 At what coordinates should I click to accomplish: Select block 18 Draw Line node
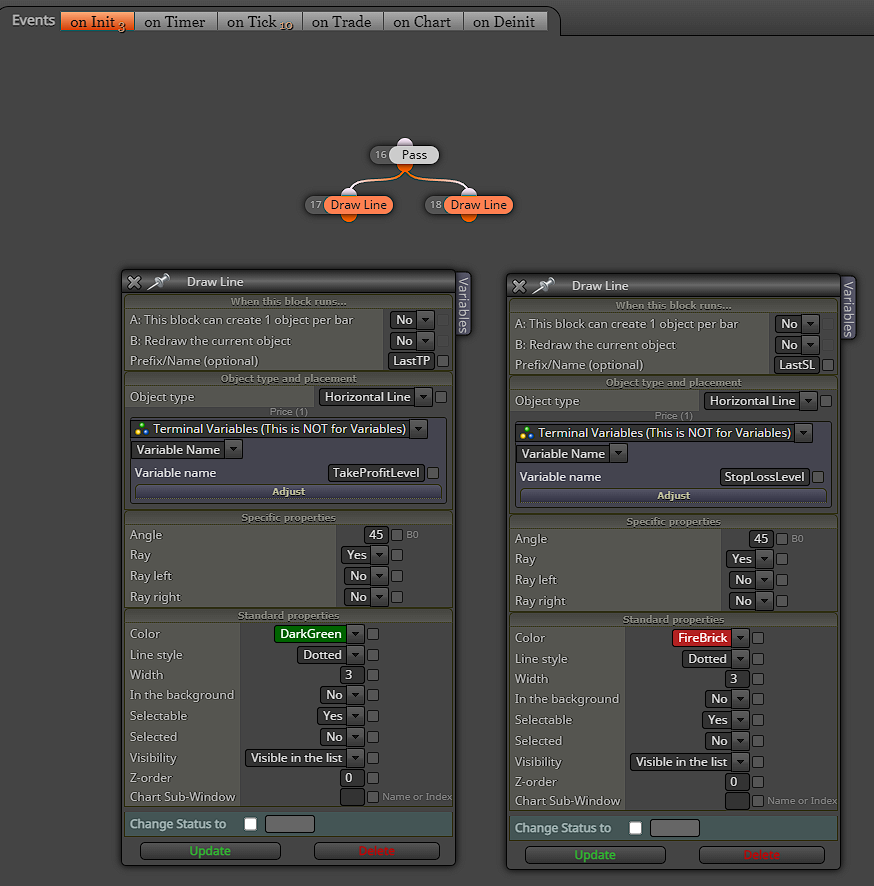(479, 205)
